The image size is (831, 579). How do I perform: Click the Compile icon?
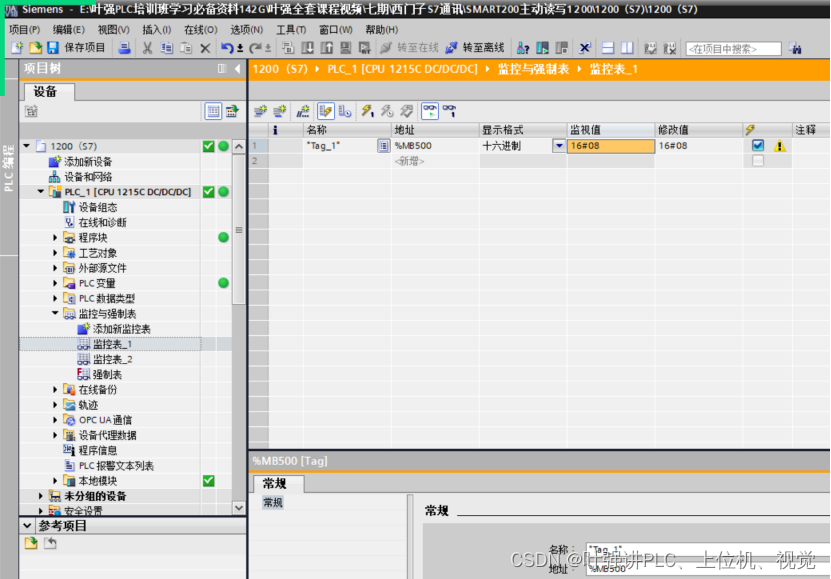[x=288, y=48]
